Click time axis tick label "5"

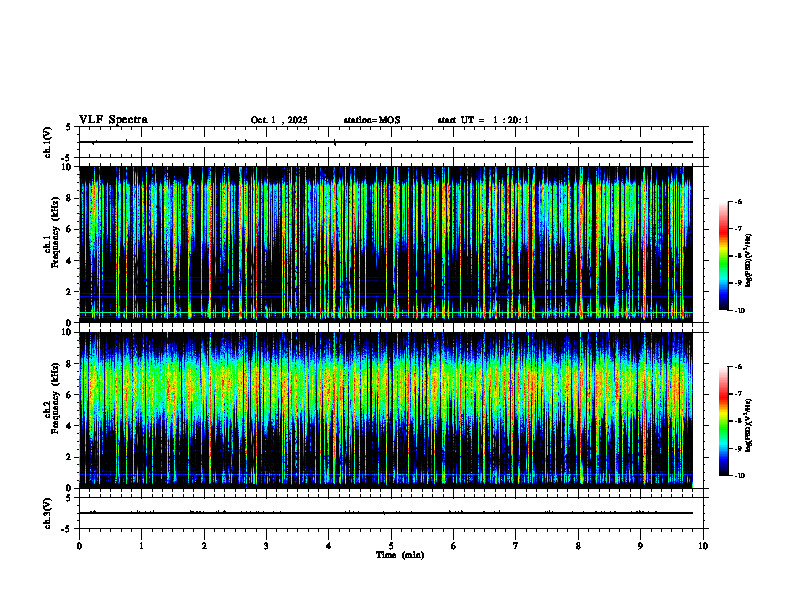[x=391, y=546]
